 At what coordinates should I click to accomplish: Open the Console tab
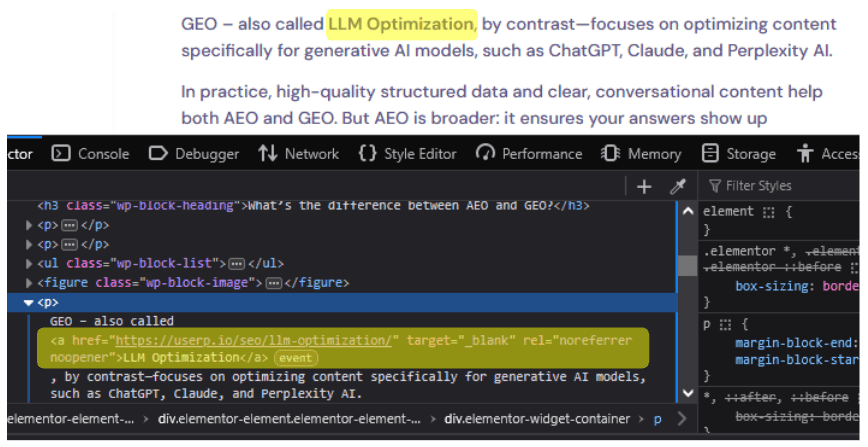91,154
